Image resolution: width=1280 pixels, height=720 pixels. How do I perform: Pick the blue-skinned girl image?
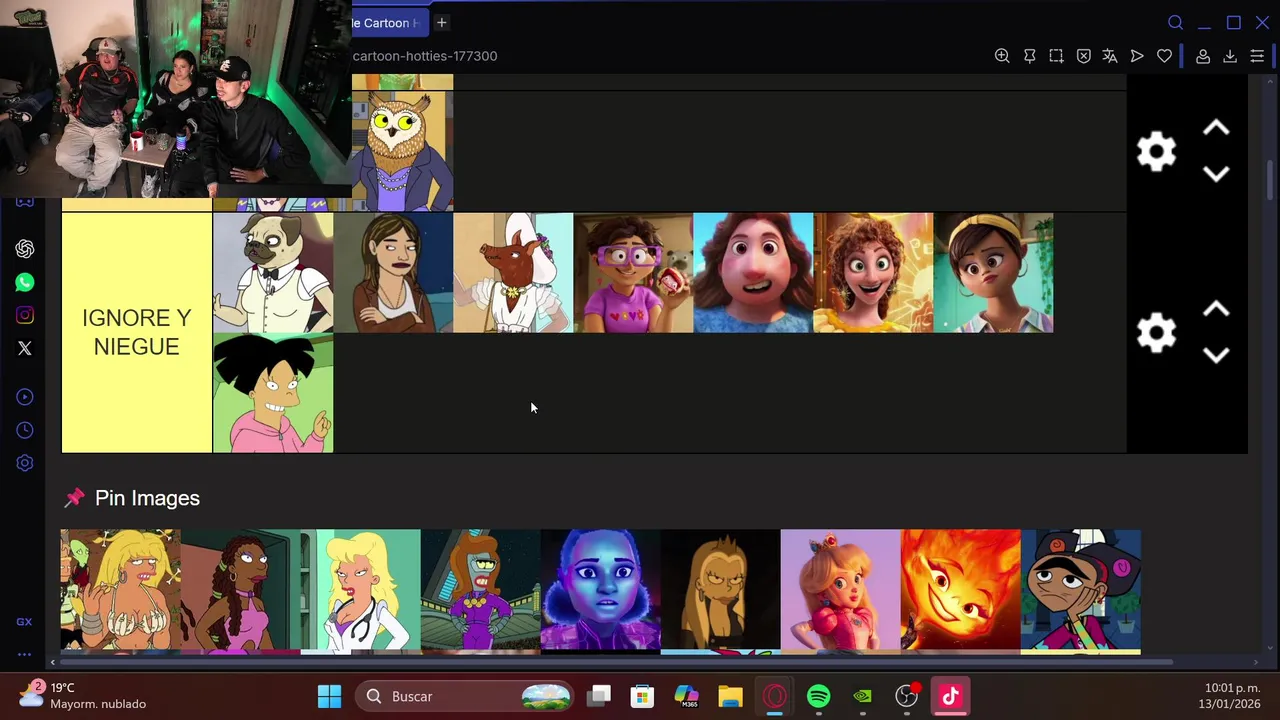point(600,591)
